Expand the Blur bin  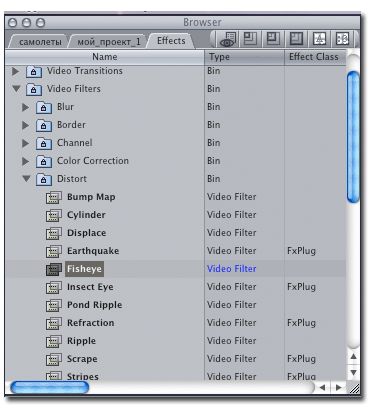pyautogui.click(x=26, y=107)
